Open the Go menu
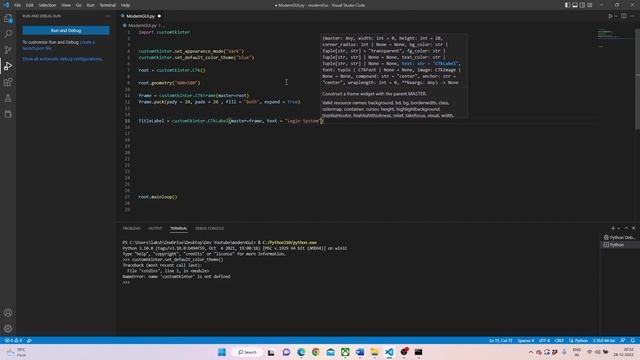This screenshot has height=360, width=640. coord(78,5)
